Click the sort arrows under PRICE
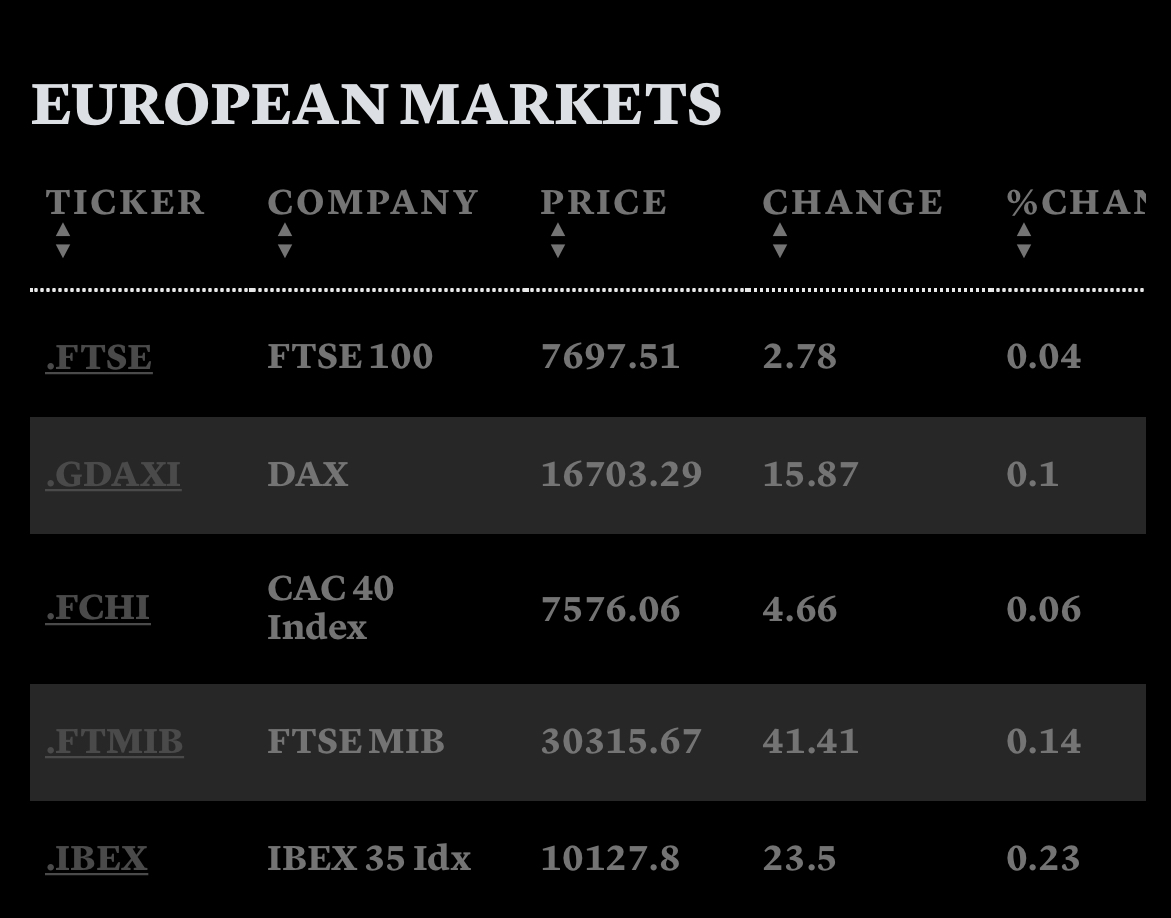Image resolution: width=1171 pixels, height=918 pixels. tap(558, 240)
